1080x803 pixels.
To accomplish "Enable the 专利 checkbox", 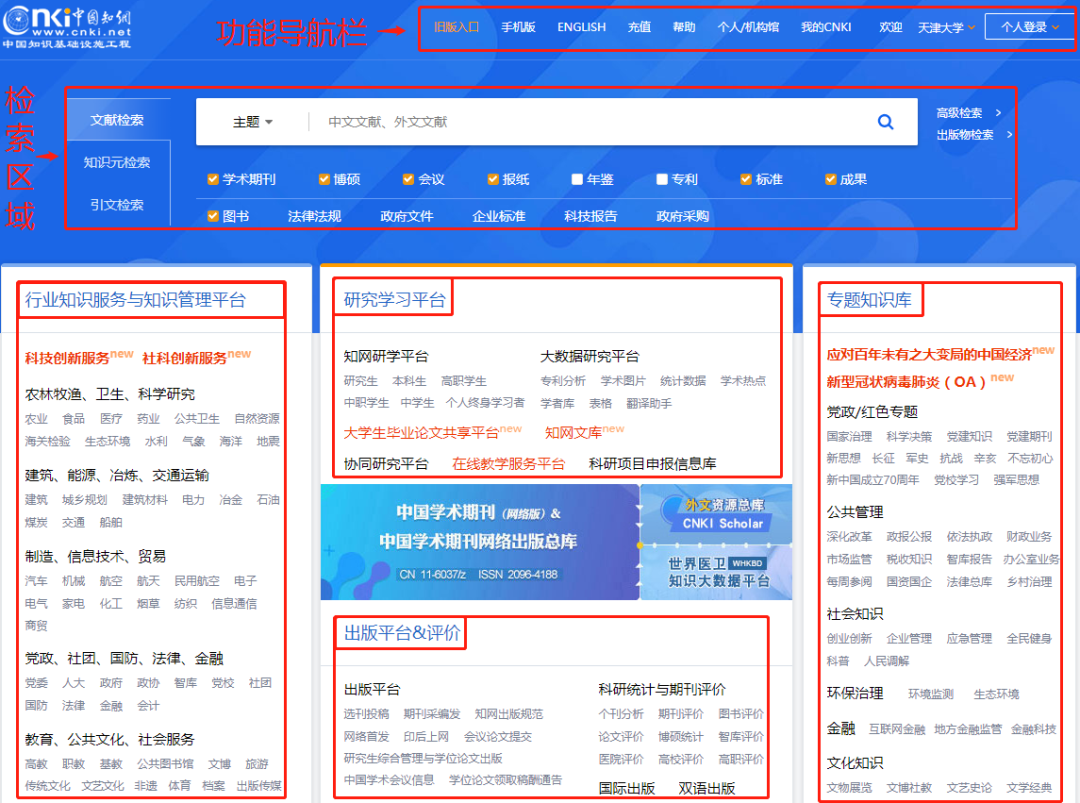I will point(660,178).
